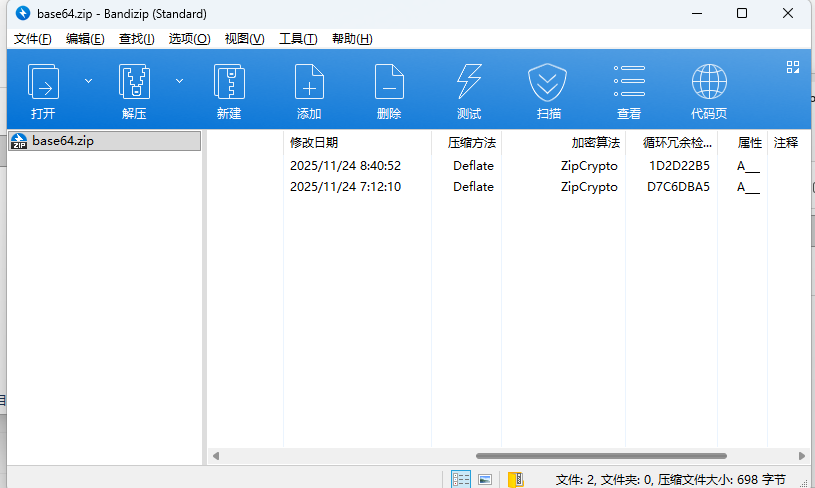Expand the dropdown arrow beside Extract (解压)
The image size is (815, 488).
[179, 80]
